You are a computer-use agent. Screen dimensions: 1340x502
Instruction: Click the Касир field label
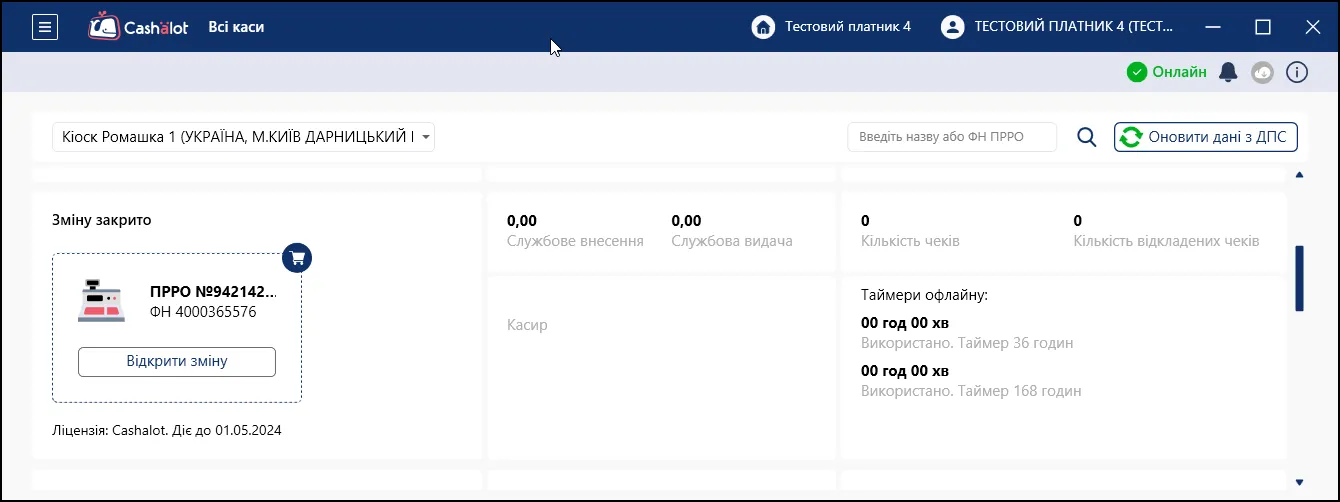(527, 325)
